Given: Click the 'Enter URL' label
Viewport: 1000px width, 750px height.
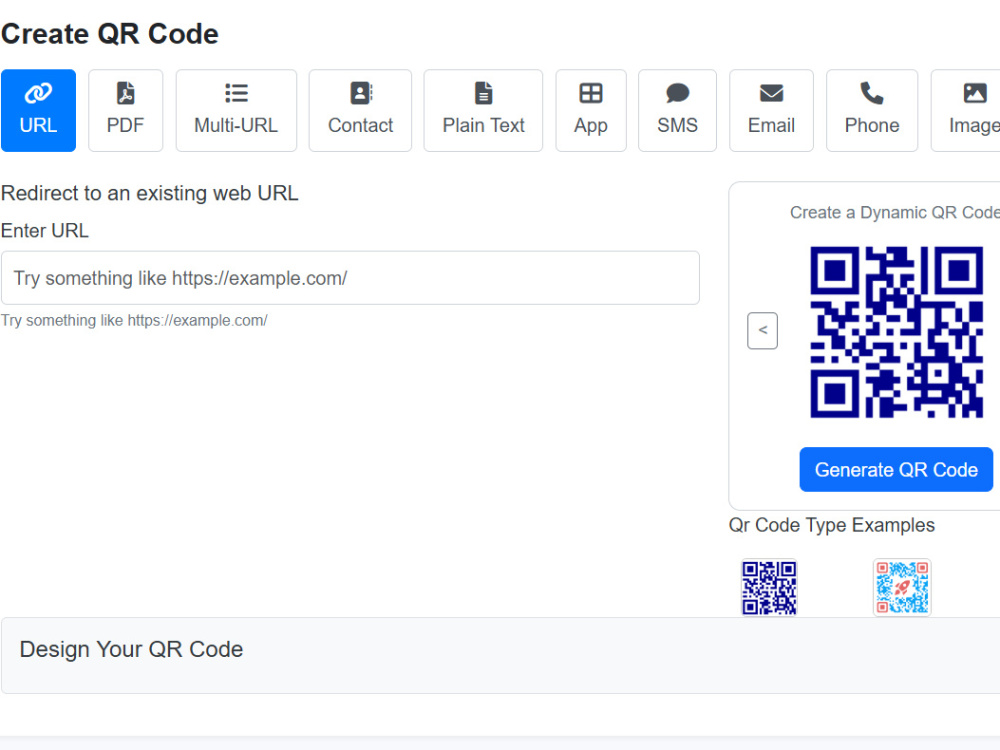Looking at the screenshot, I should point(45,230).
